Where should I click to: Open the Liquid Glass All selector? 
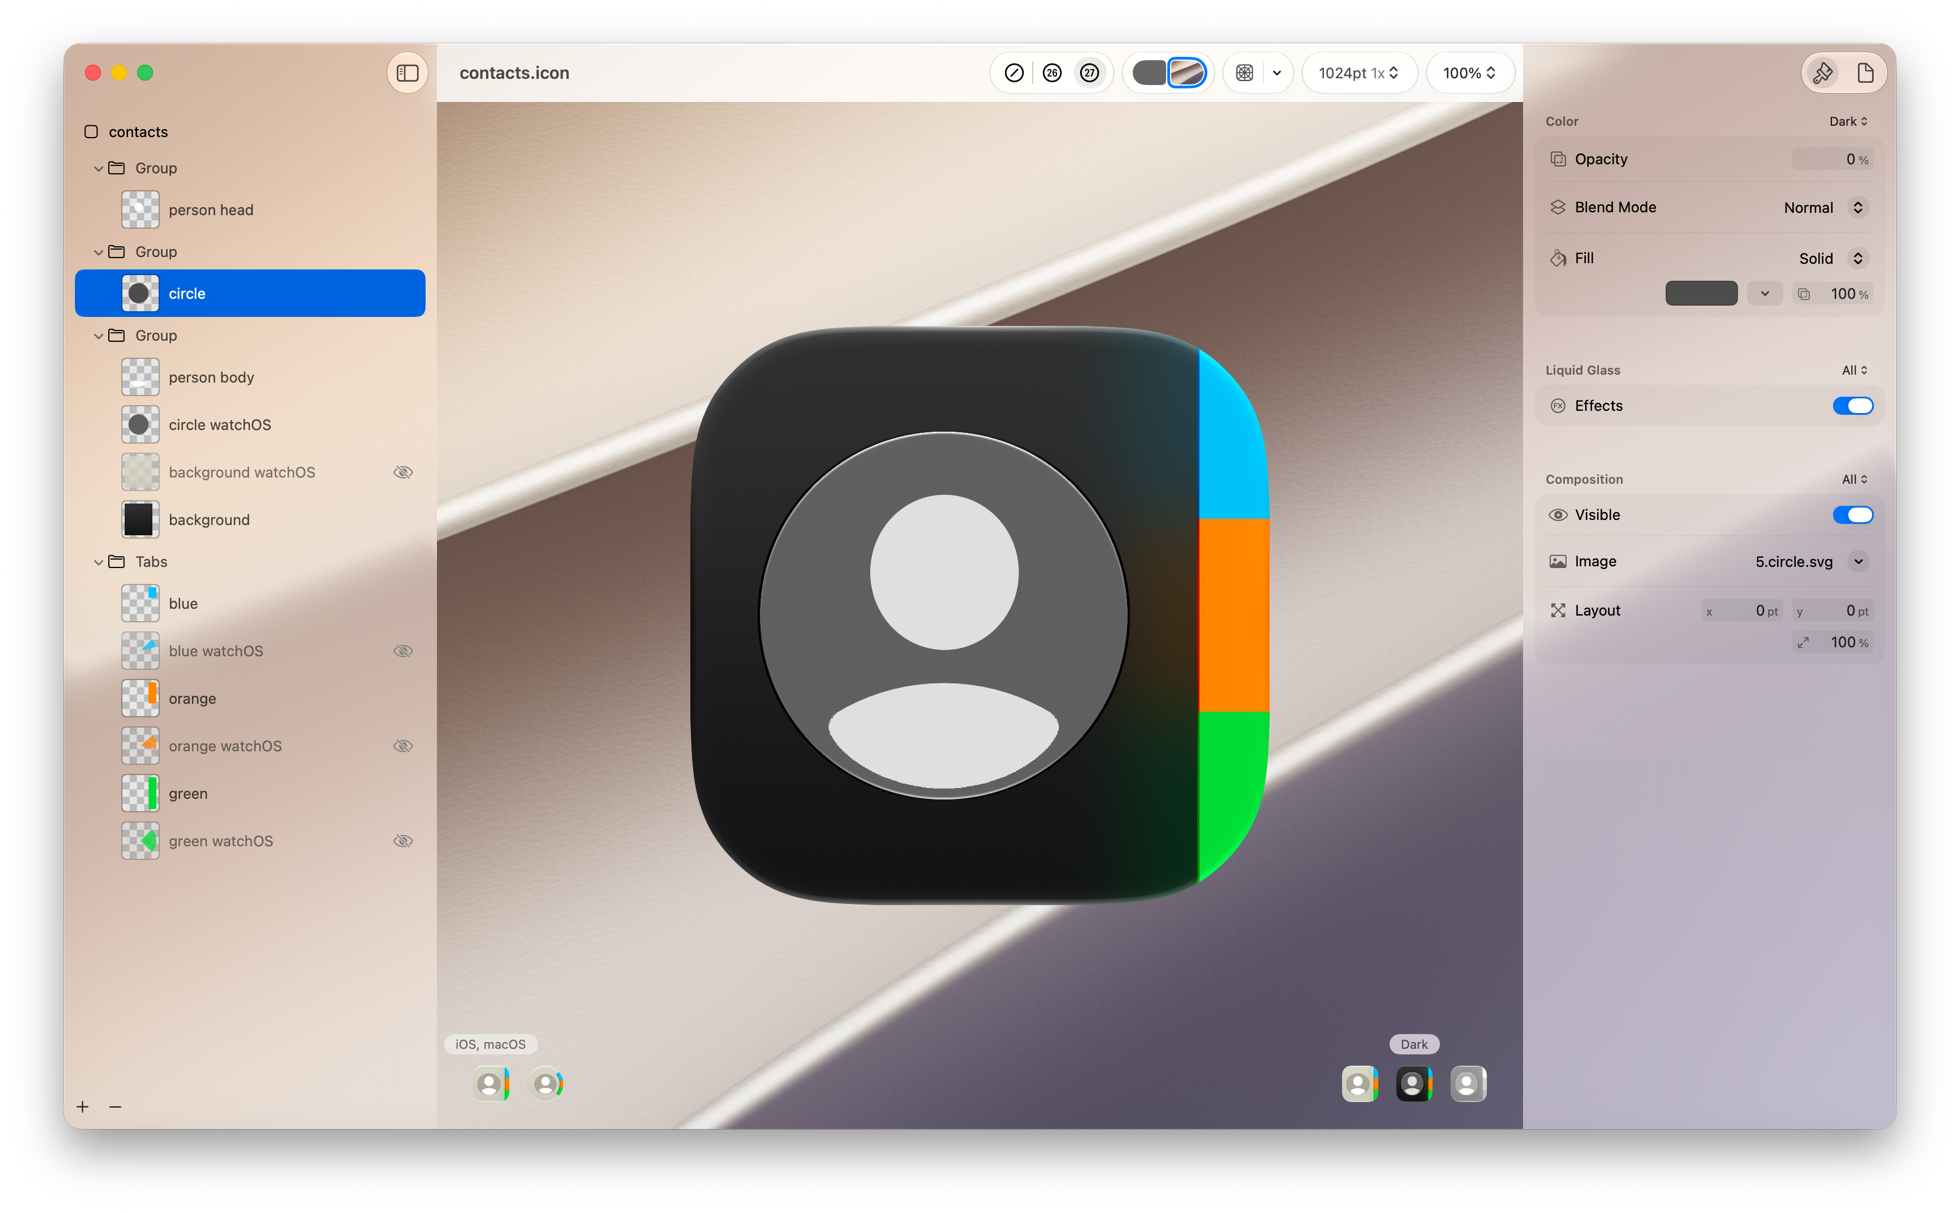pos(1855,370)
